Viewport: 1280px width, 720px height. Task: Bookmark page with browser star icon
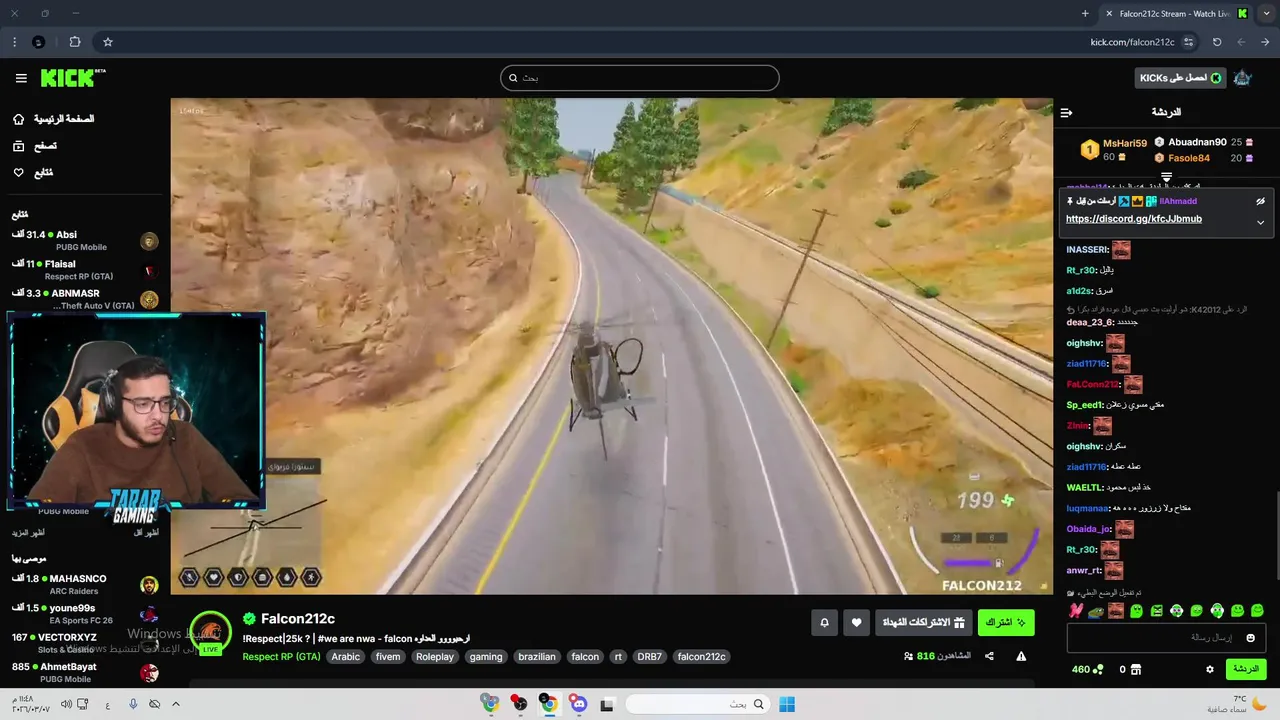coord(108,42)
